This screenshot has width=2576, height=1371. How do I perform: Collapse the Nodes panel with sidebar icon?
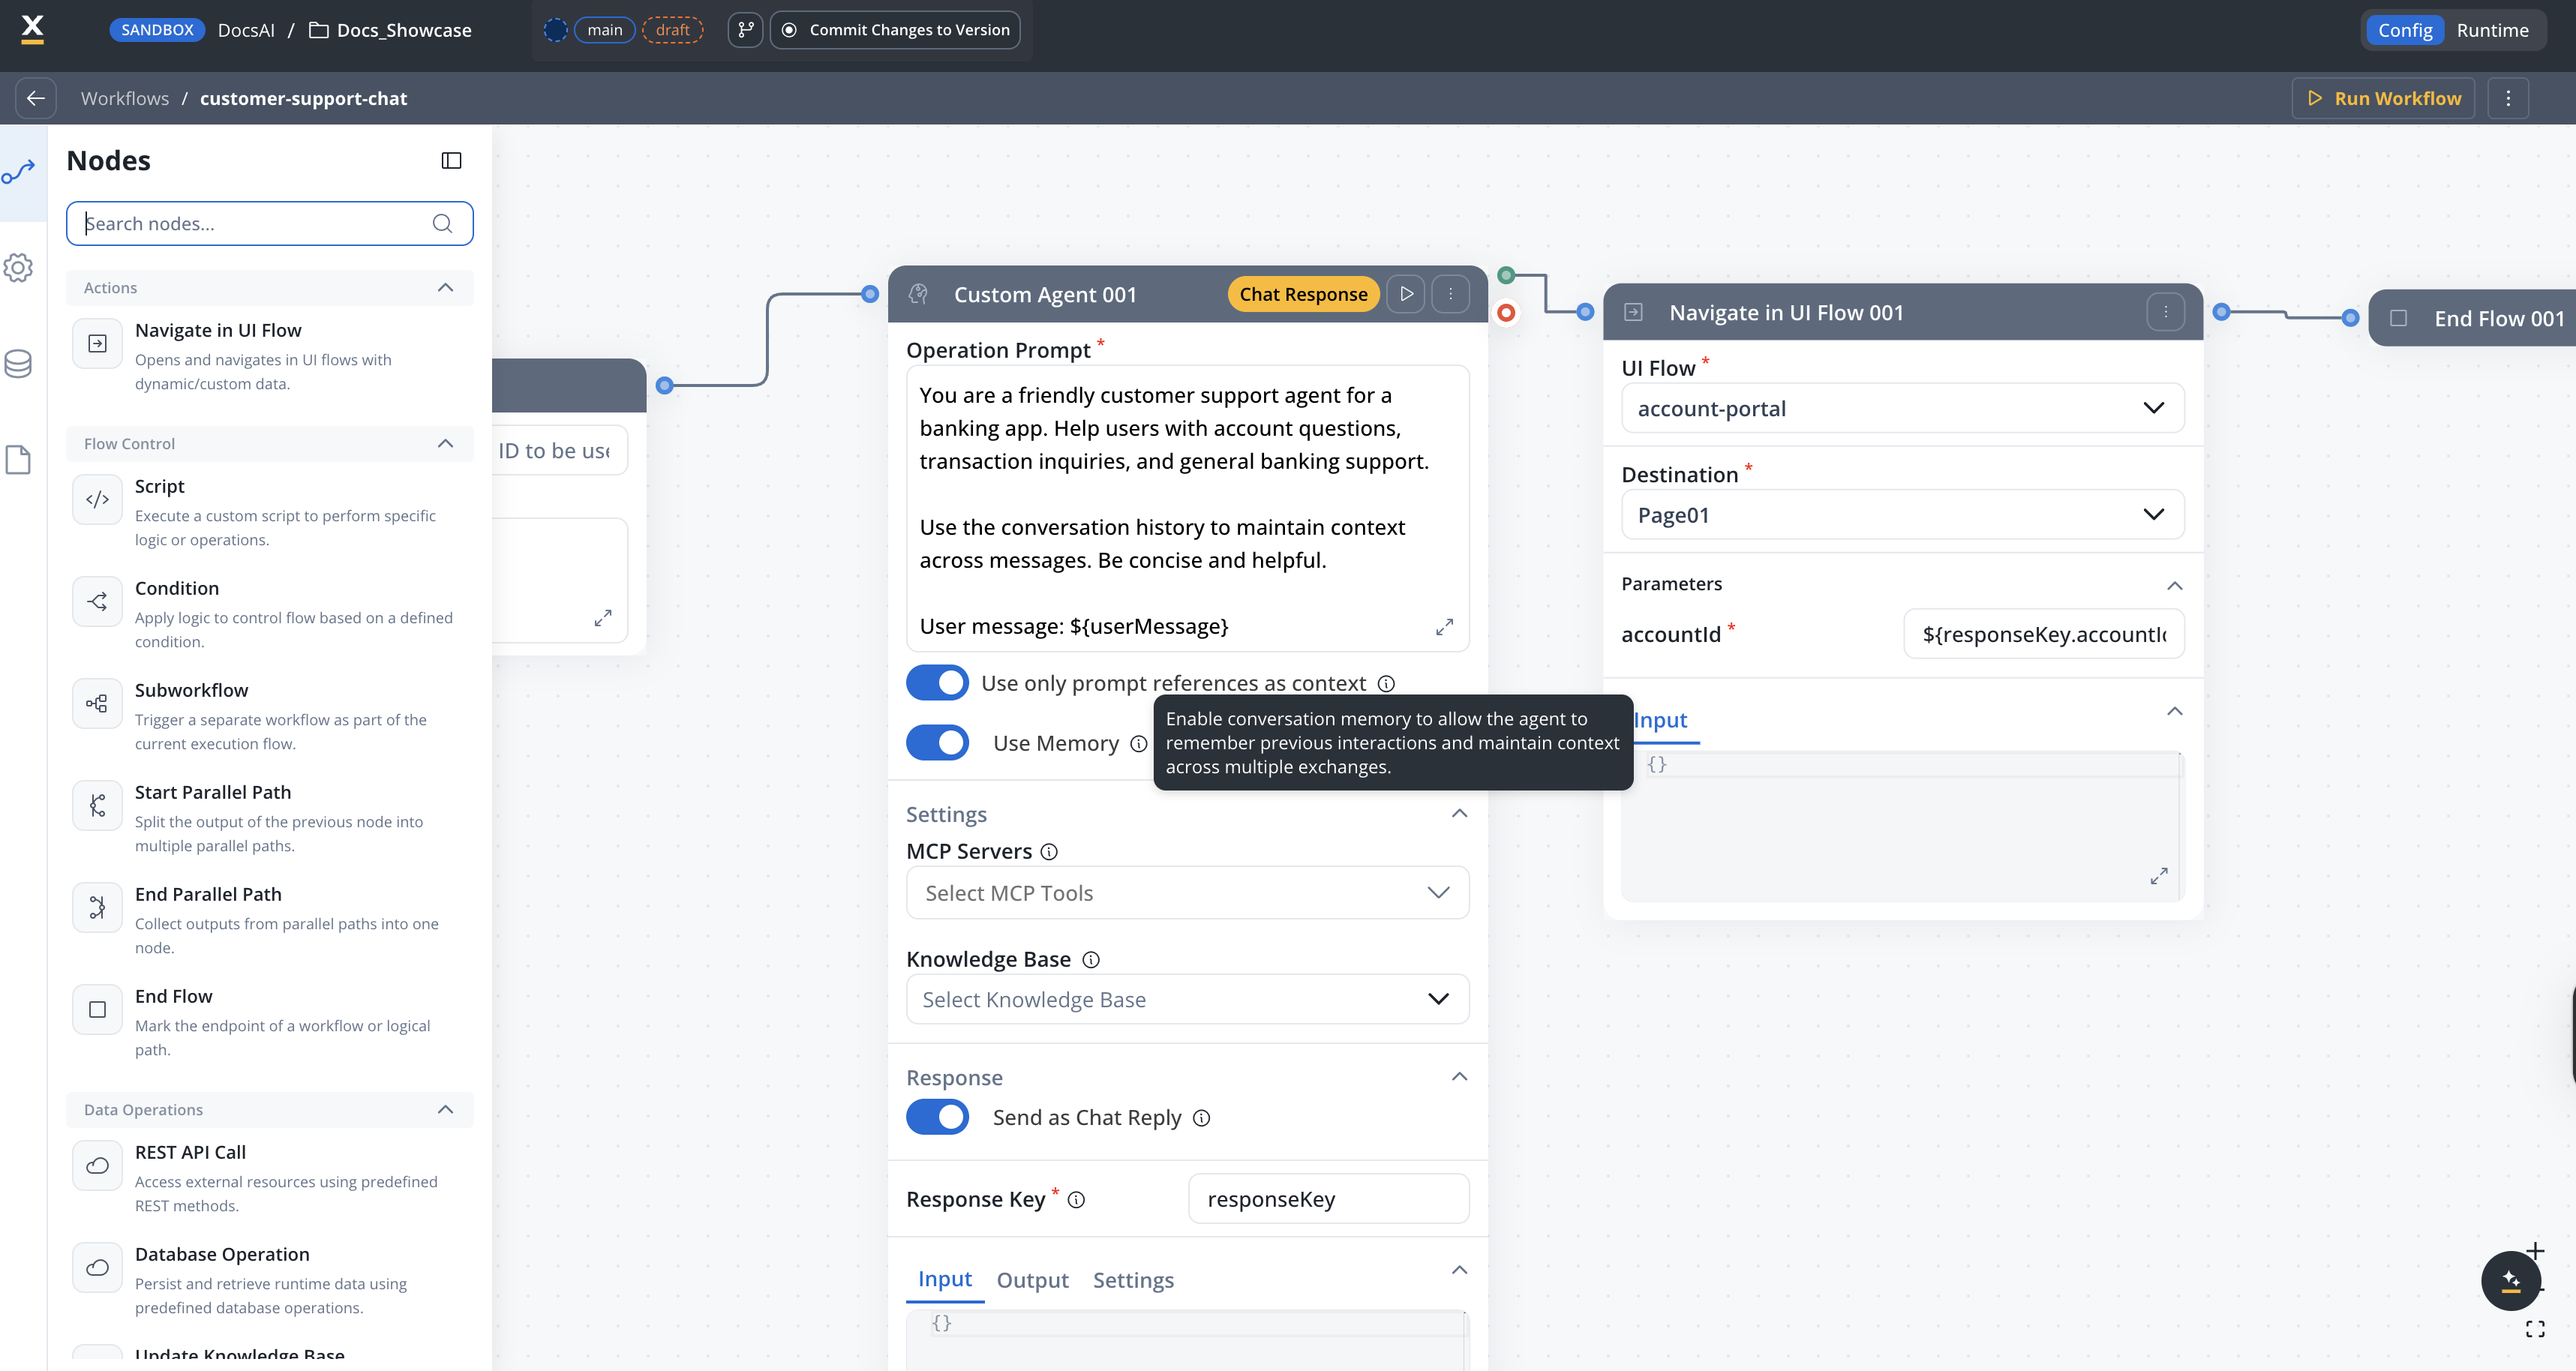point(451,161)
